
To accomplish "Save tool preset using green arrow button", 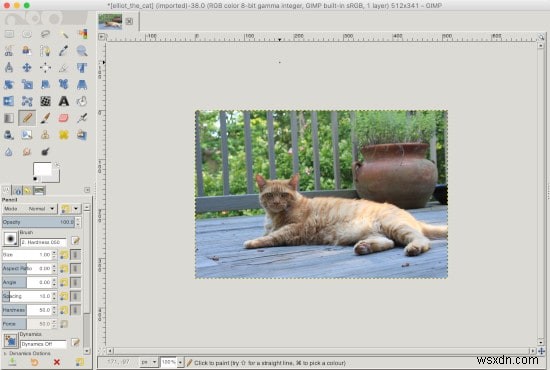I will pos(12,362).
